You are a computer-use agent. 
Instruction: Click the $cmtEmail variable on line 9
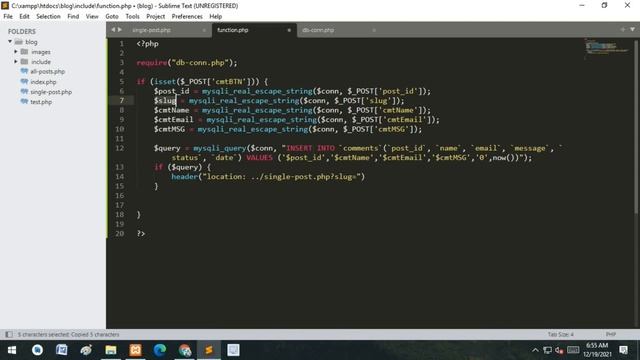coord(173,119)
